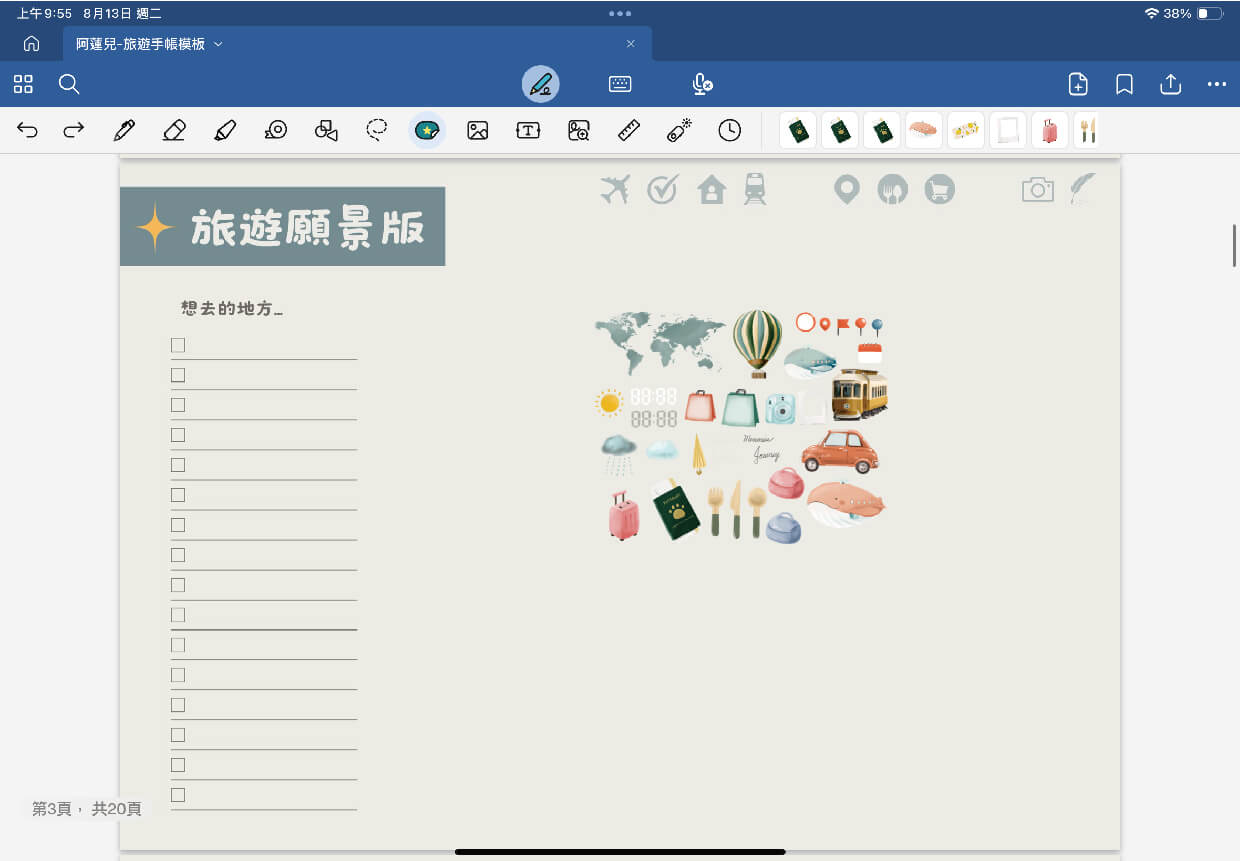Viewport: 1240px width, 861px height.
Task: Open recently used items with clock icon
Action: pyautogui.click(x=729, y=130)
